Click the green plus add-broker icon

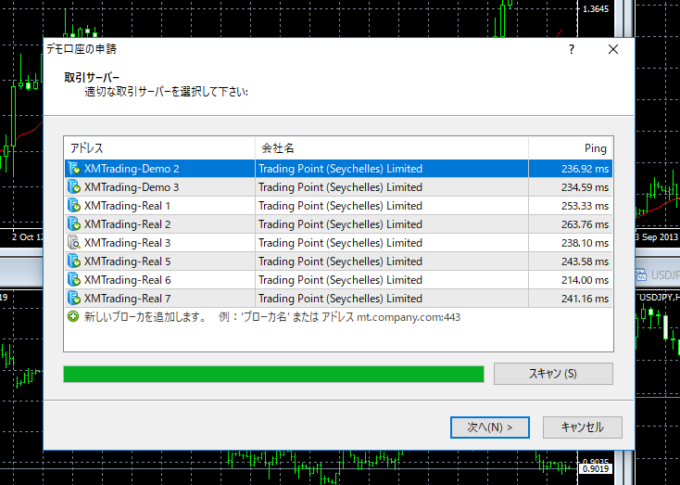coord(73,316)
